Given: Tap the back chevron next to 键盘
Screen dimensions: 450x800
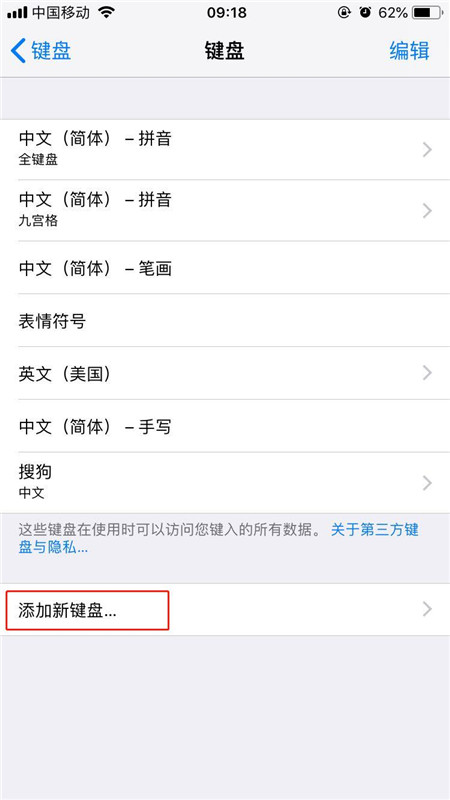Looking at the screenshot, I should (x=18, y=51).
